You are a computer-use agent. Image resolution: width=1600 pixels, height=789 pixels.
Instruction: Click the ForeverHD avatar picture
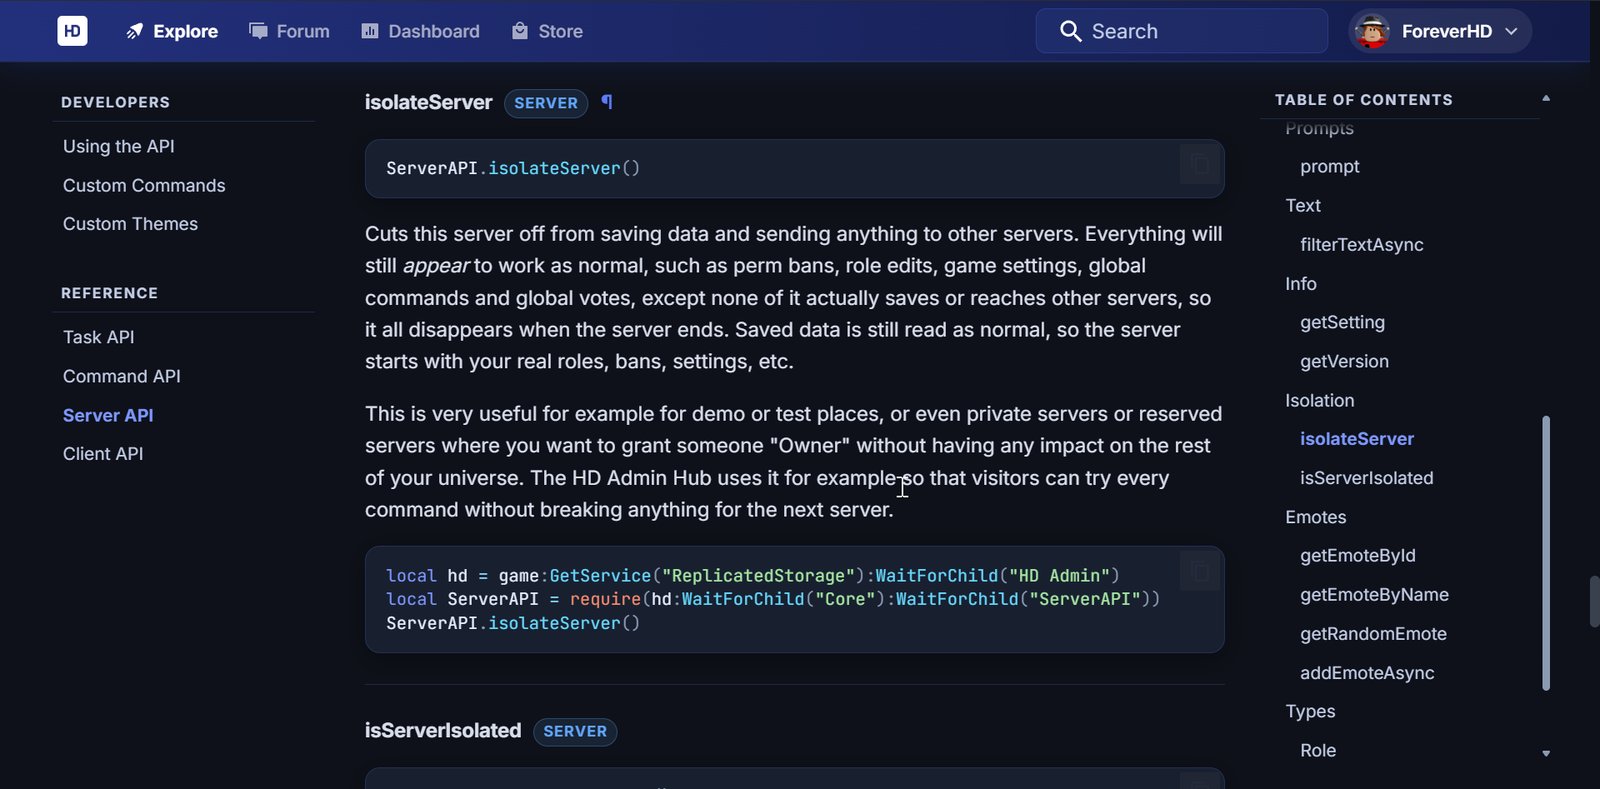(1372, 31)
